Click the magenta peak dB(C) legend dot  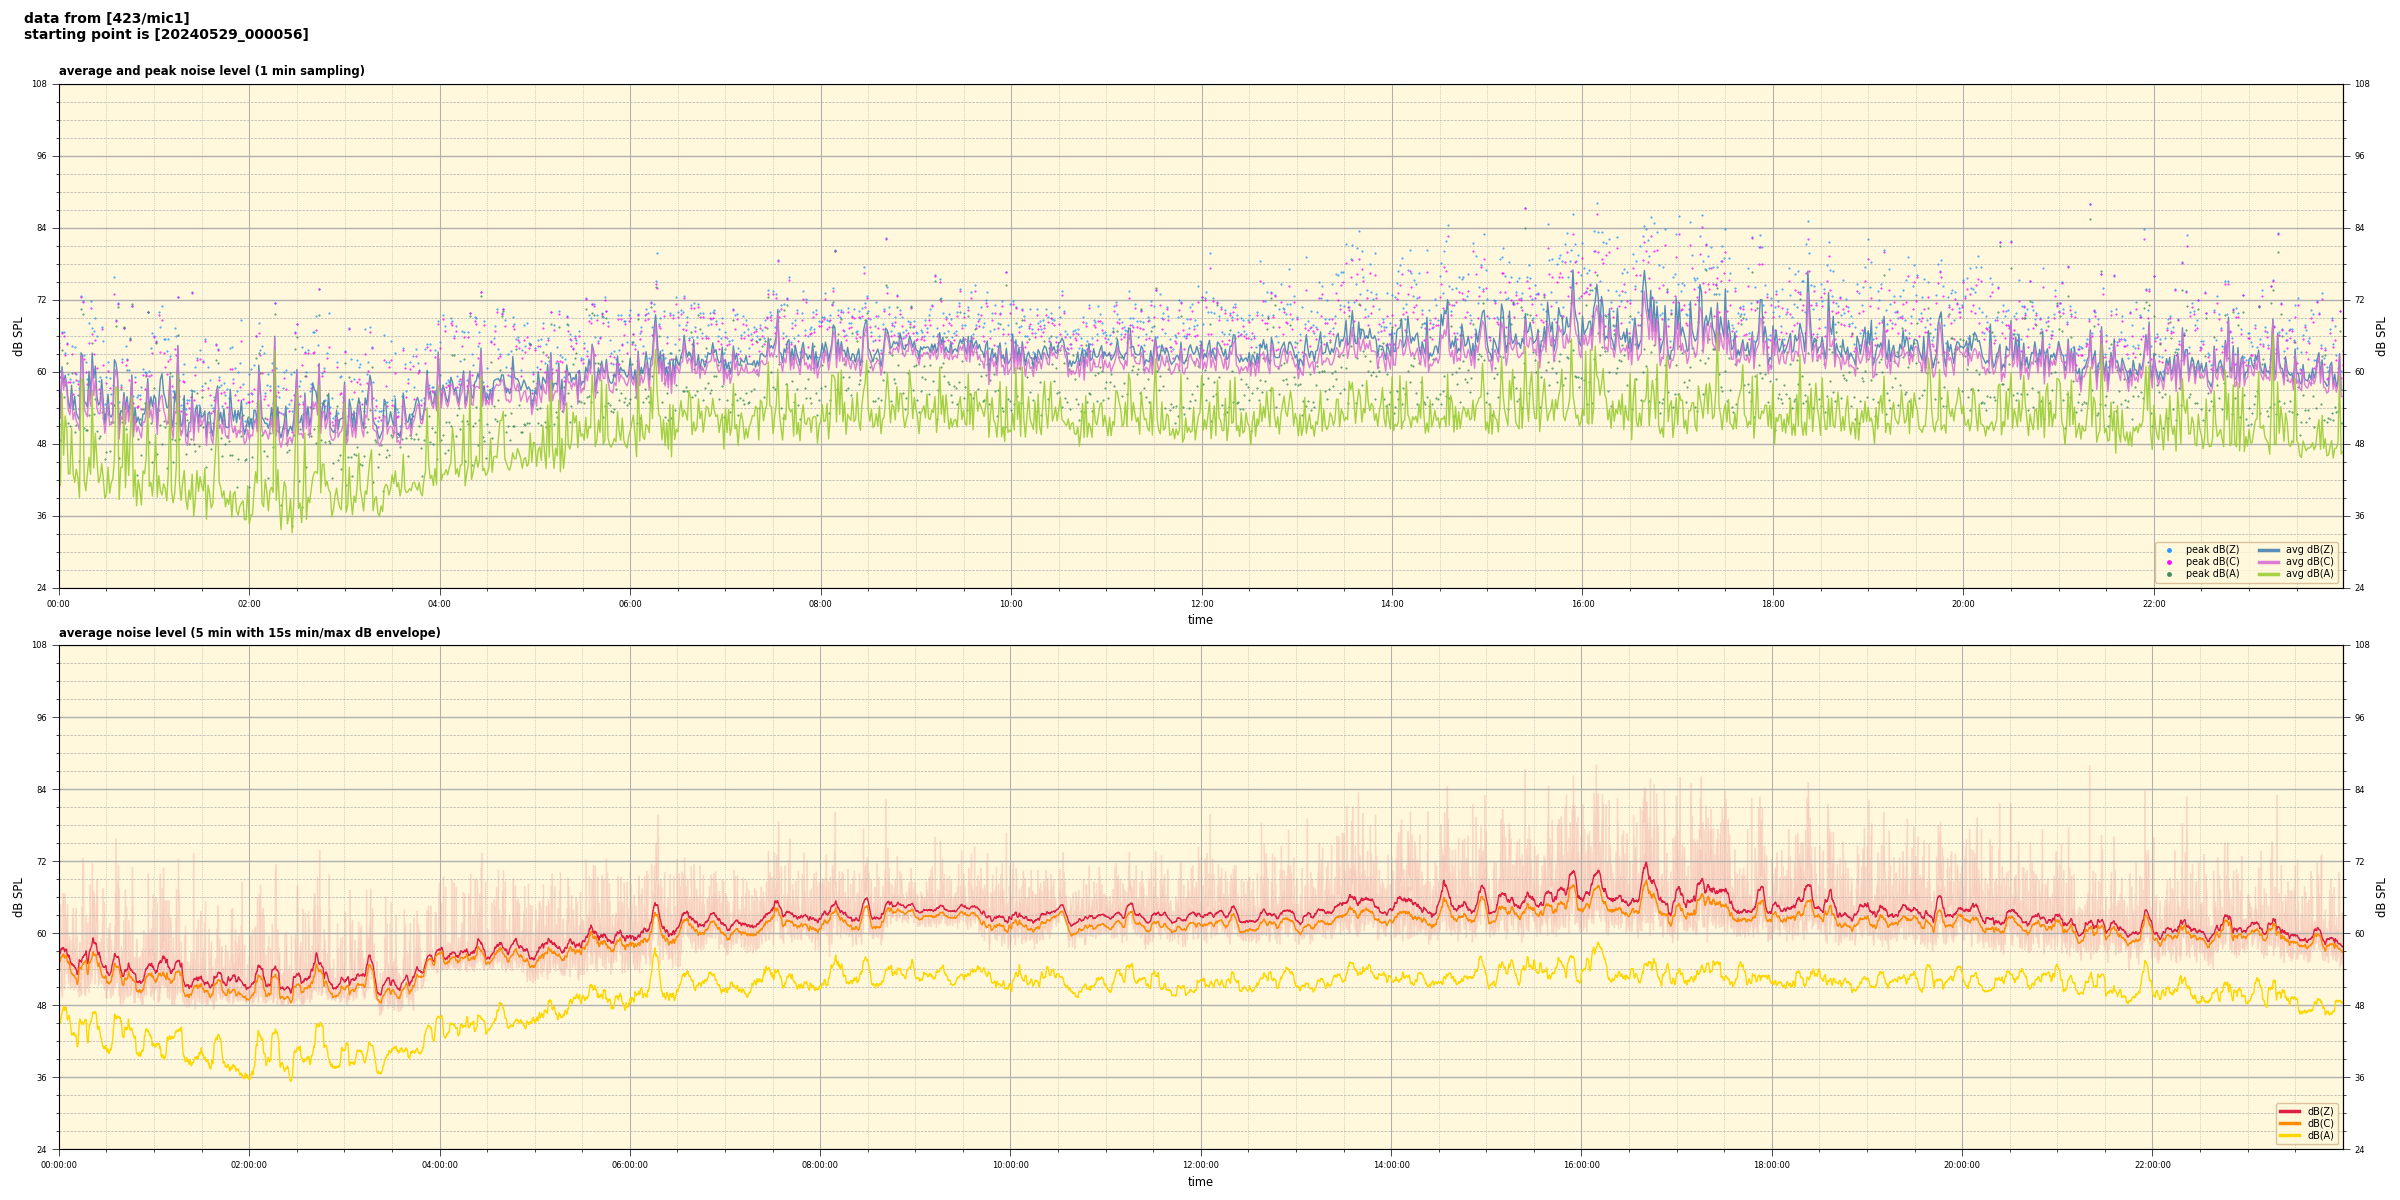point(2169,562)
